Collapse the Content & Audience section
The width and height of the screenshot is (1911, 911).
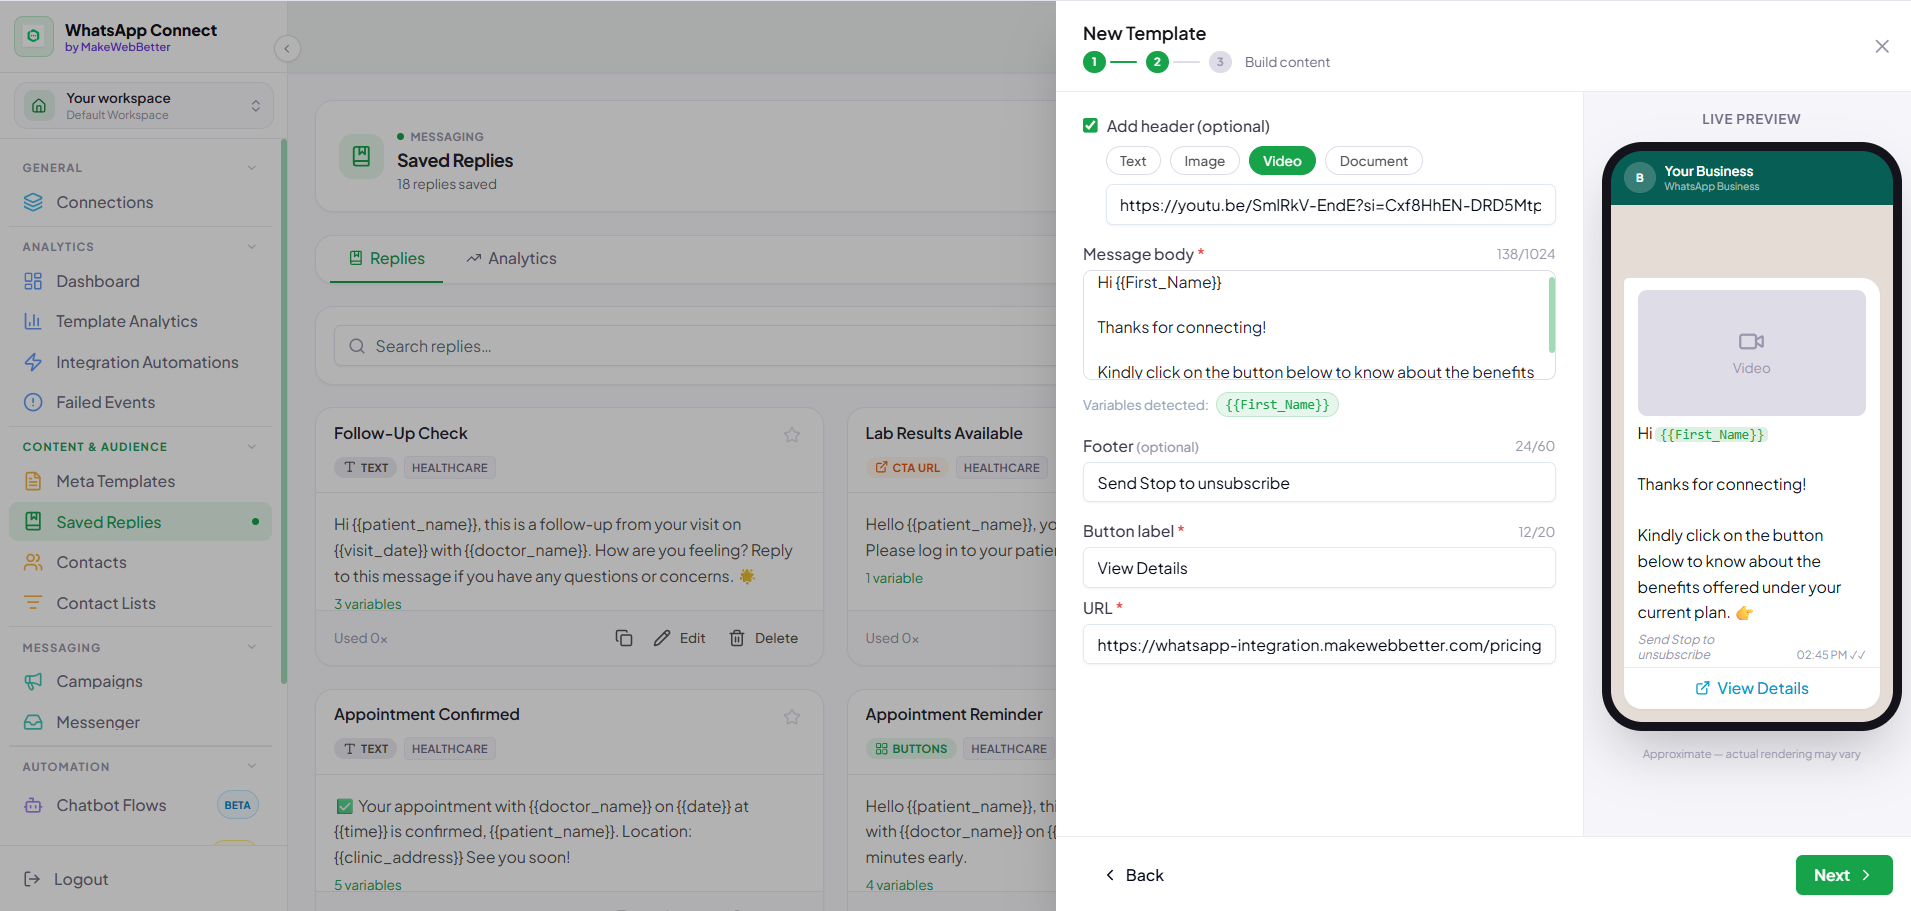coord(252,447)
